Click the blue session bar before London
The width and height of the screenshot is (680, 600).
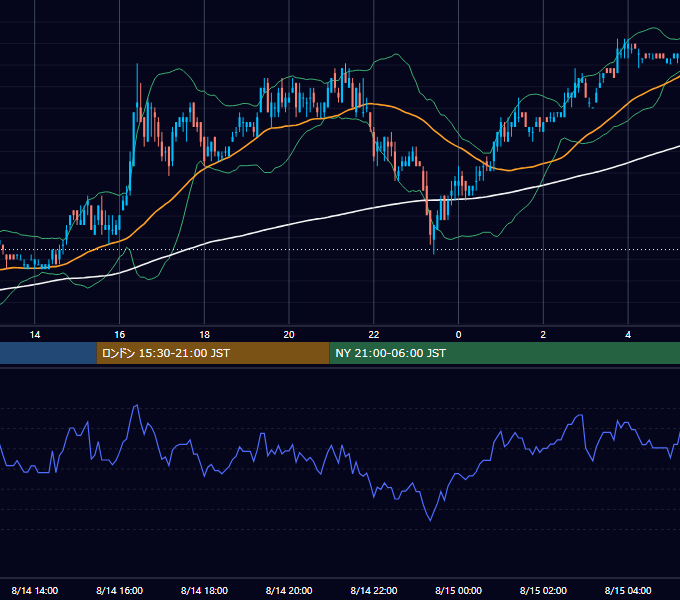pyautogui.click(x=48, y=353)
